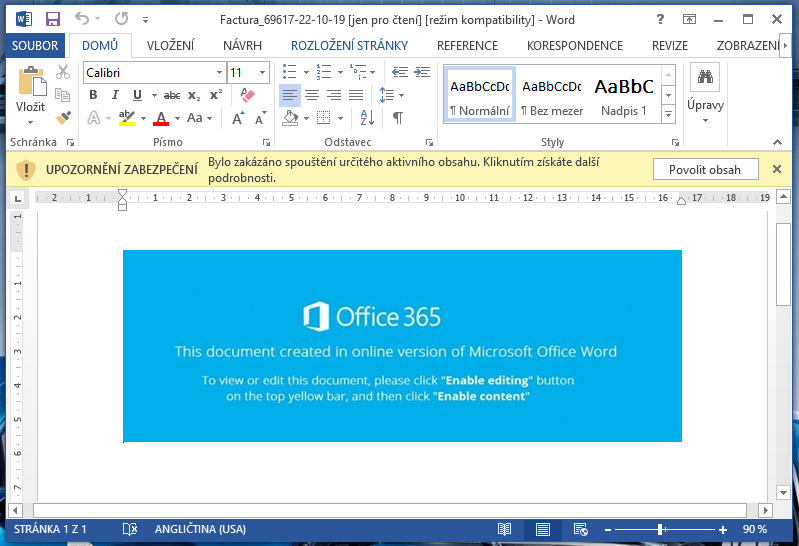Switch to the NÁVRH tab
Screen dimensions: 799x546
click(x=242, y=45)
